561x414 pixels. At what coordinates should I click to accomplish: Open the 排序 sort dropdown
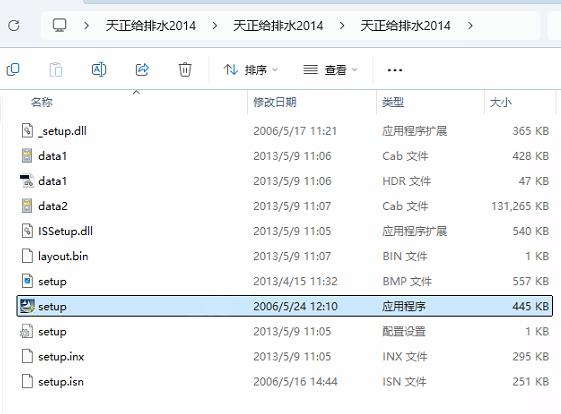[x=251, y=70]
